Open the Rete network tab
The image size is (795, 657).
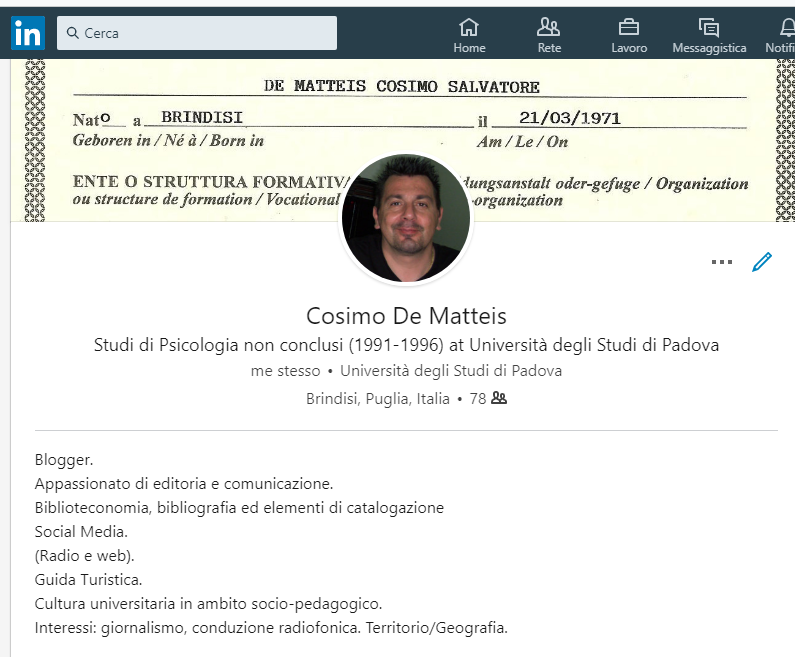[549, 35]
